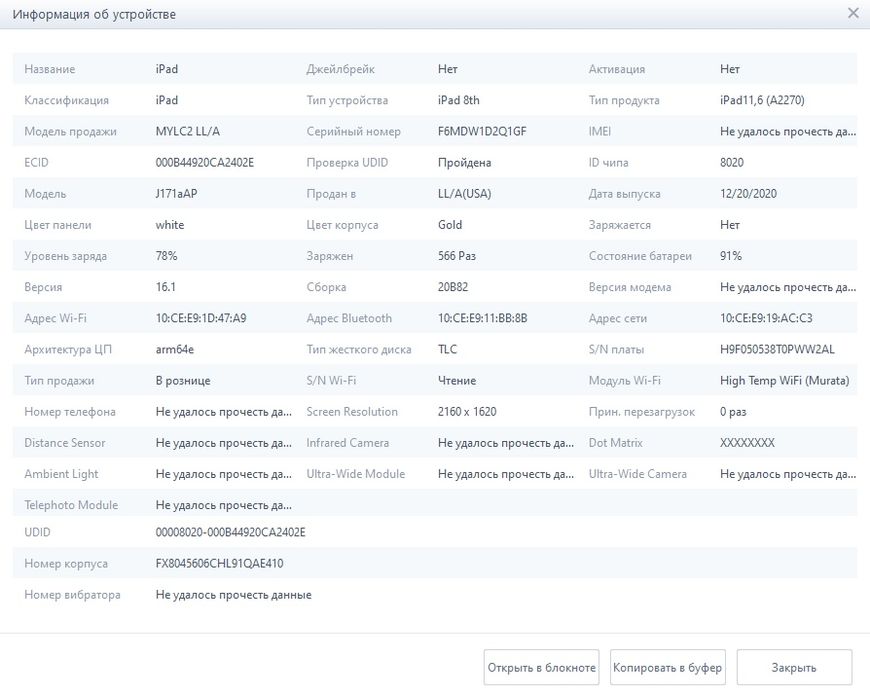Select body color value Gold
This screenshot has width=870, height=700.
point(450,225)
